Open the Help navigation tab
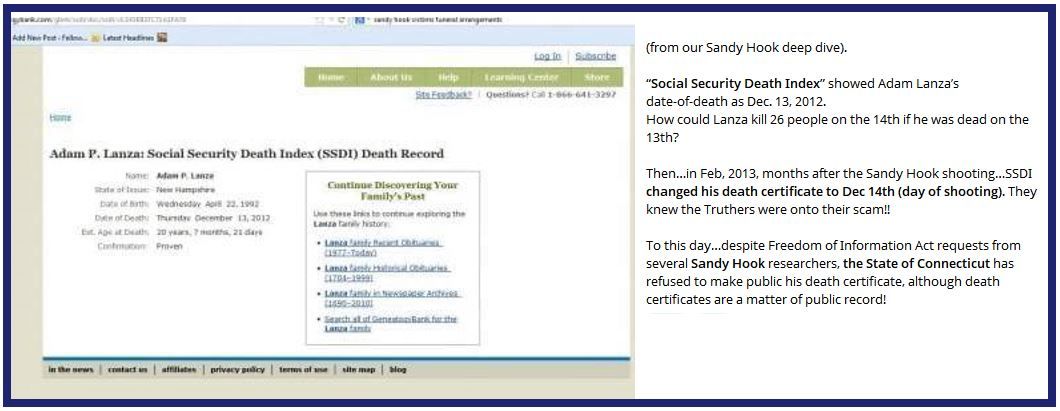This screenshot has width=1060, height=411. (x=448, y=77)
